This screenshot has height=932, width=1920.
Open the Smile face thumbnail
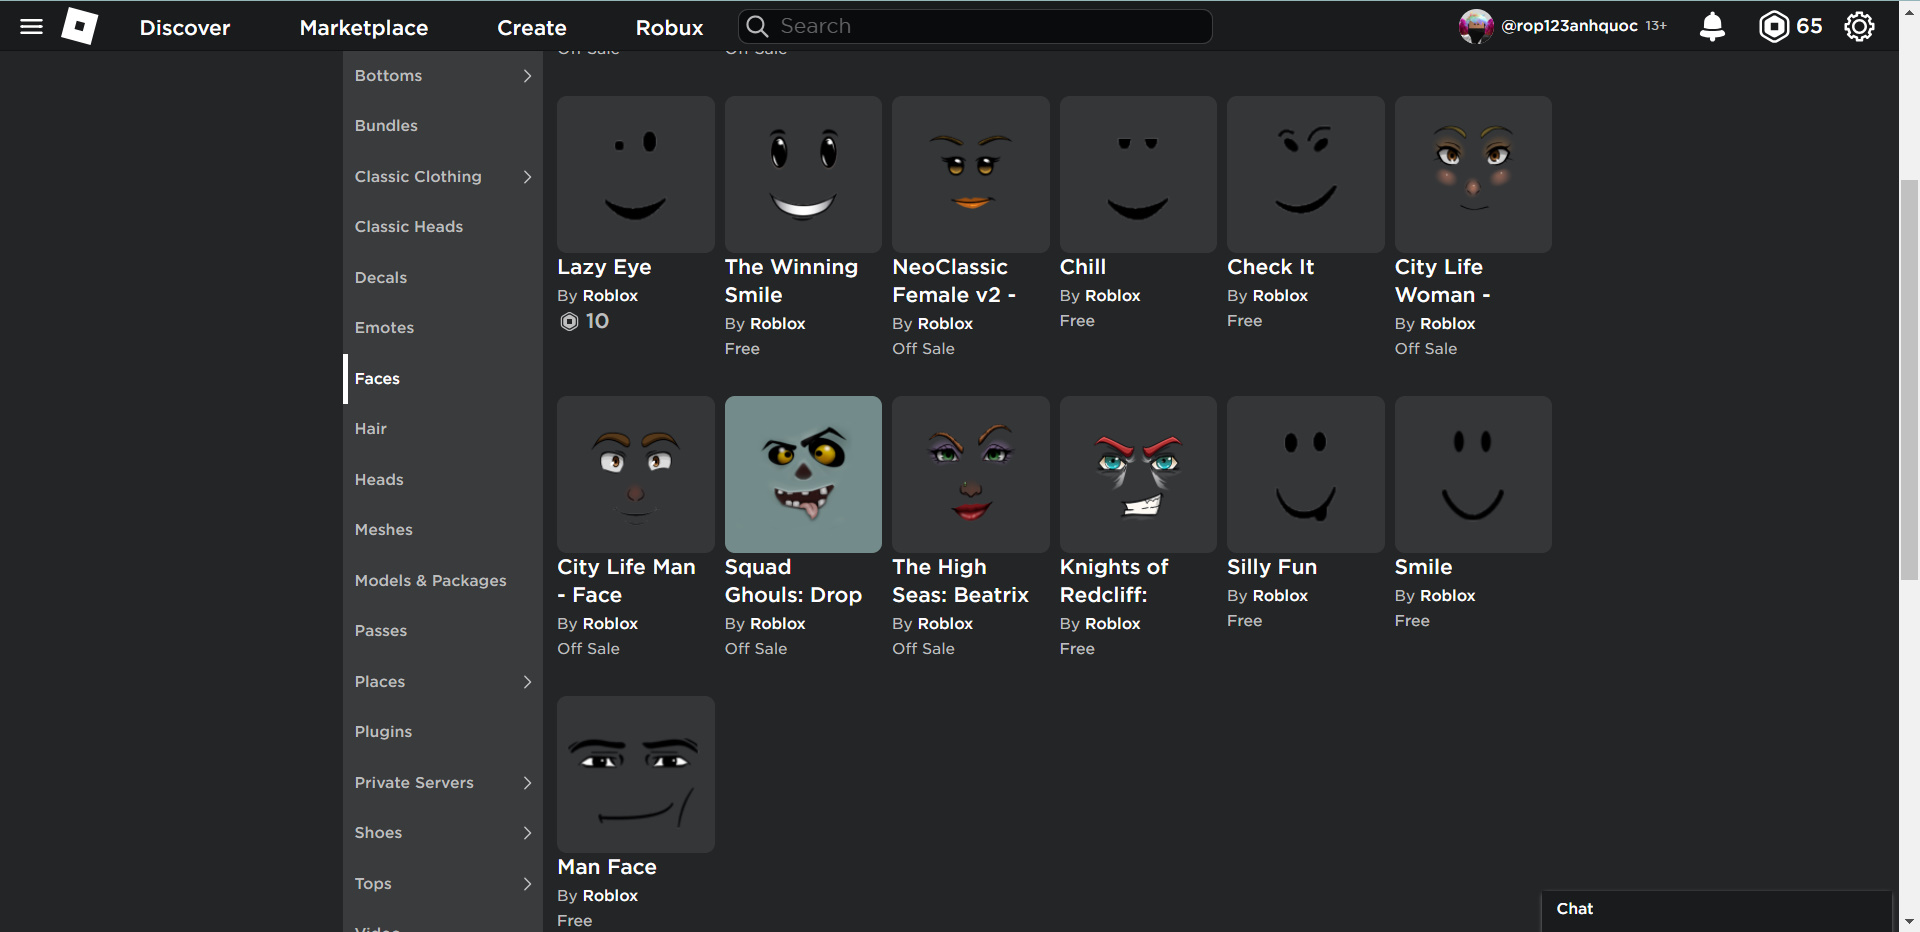(x=1473, y=474)
